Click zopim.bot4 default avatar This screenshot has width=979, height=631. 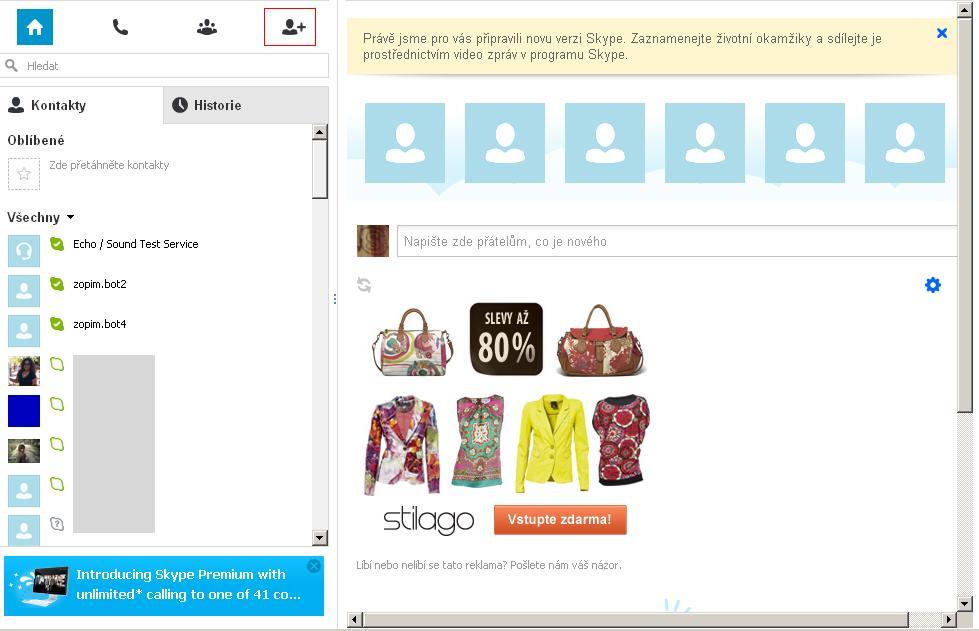(x=24, y=331)
